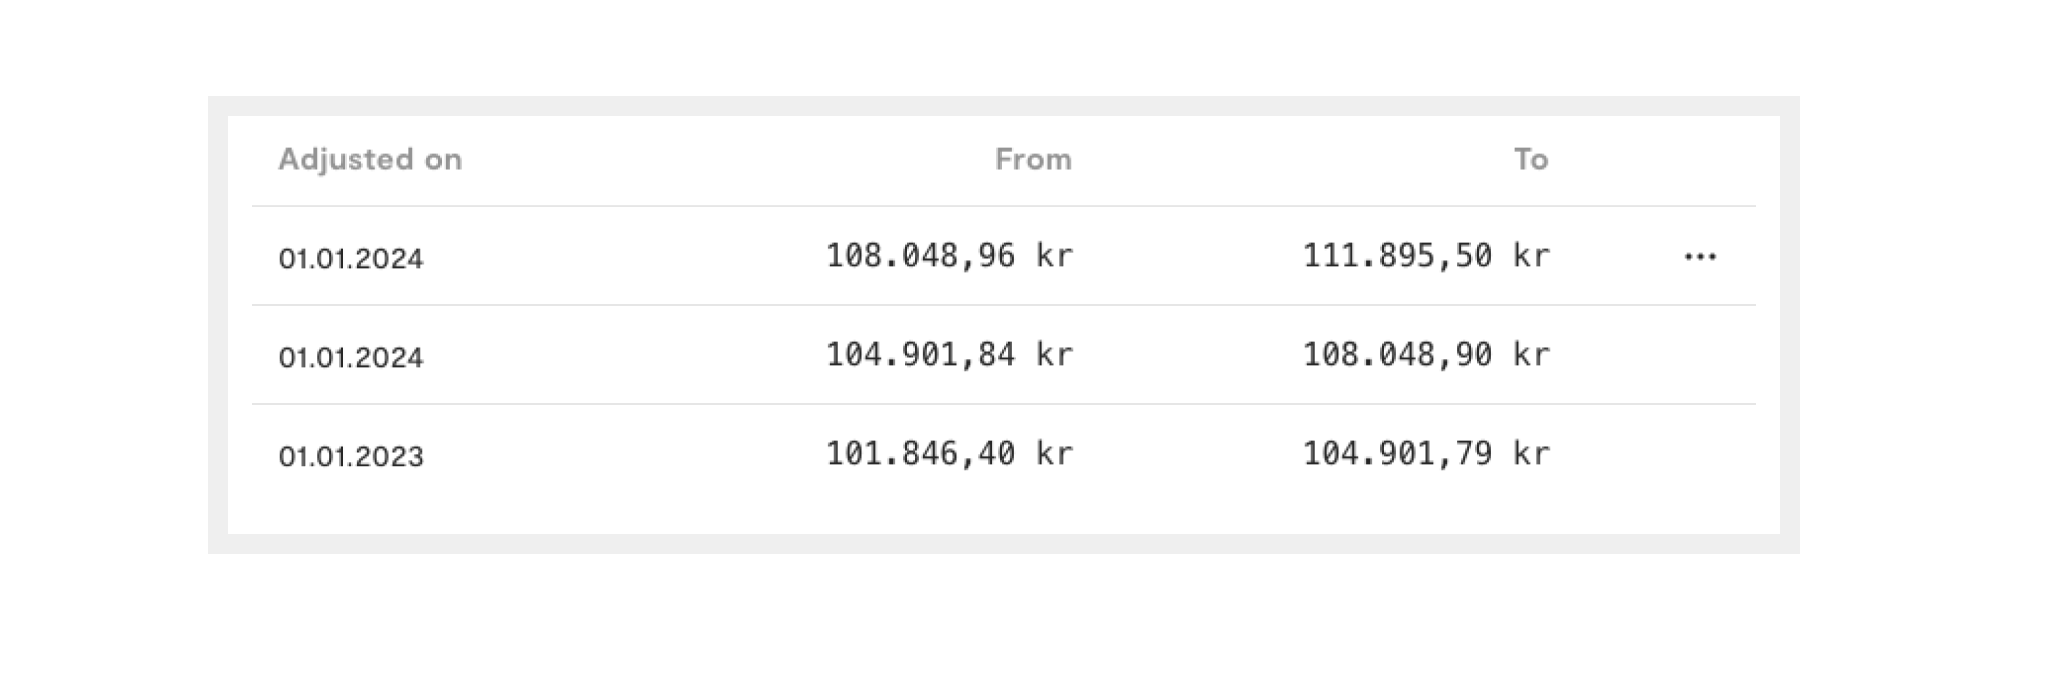
Task: Click the "kr" after 111.895,50
Action: pyautogui.click(x=1531, y=256)
